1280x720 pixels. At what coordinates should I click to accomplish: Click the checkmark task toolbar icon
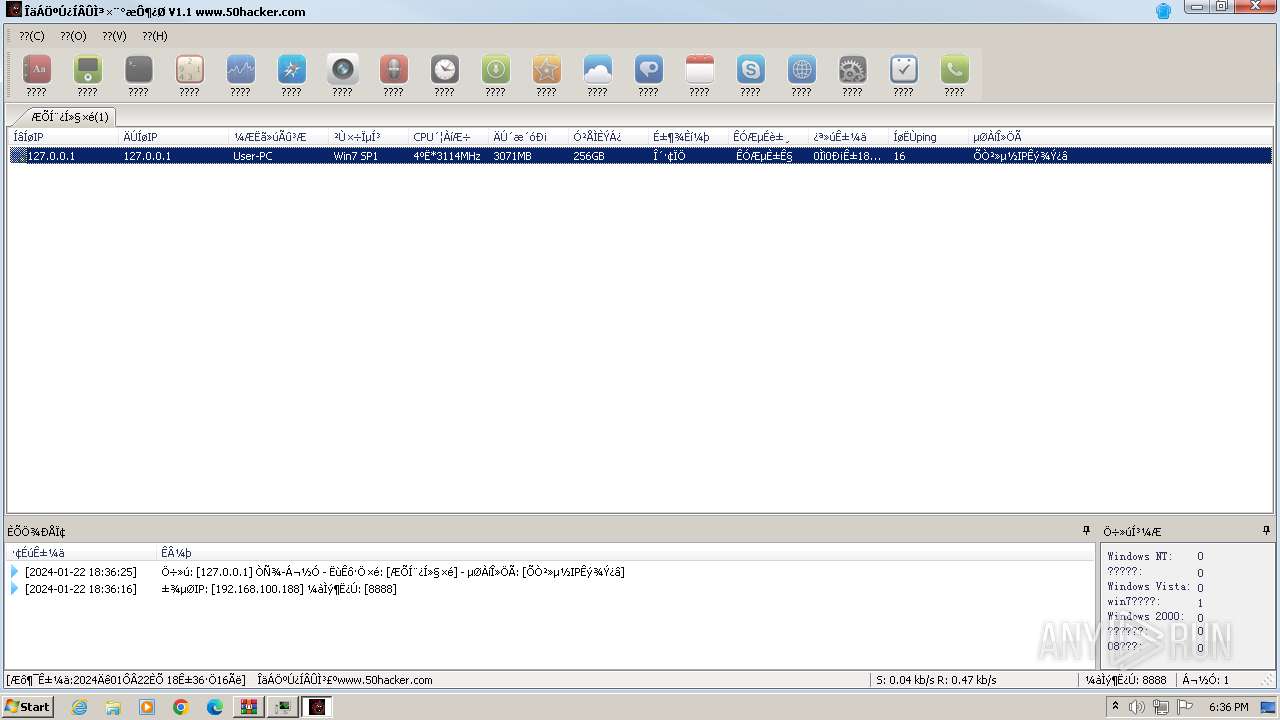tap(903, 69)
